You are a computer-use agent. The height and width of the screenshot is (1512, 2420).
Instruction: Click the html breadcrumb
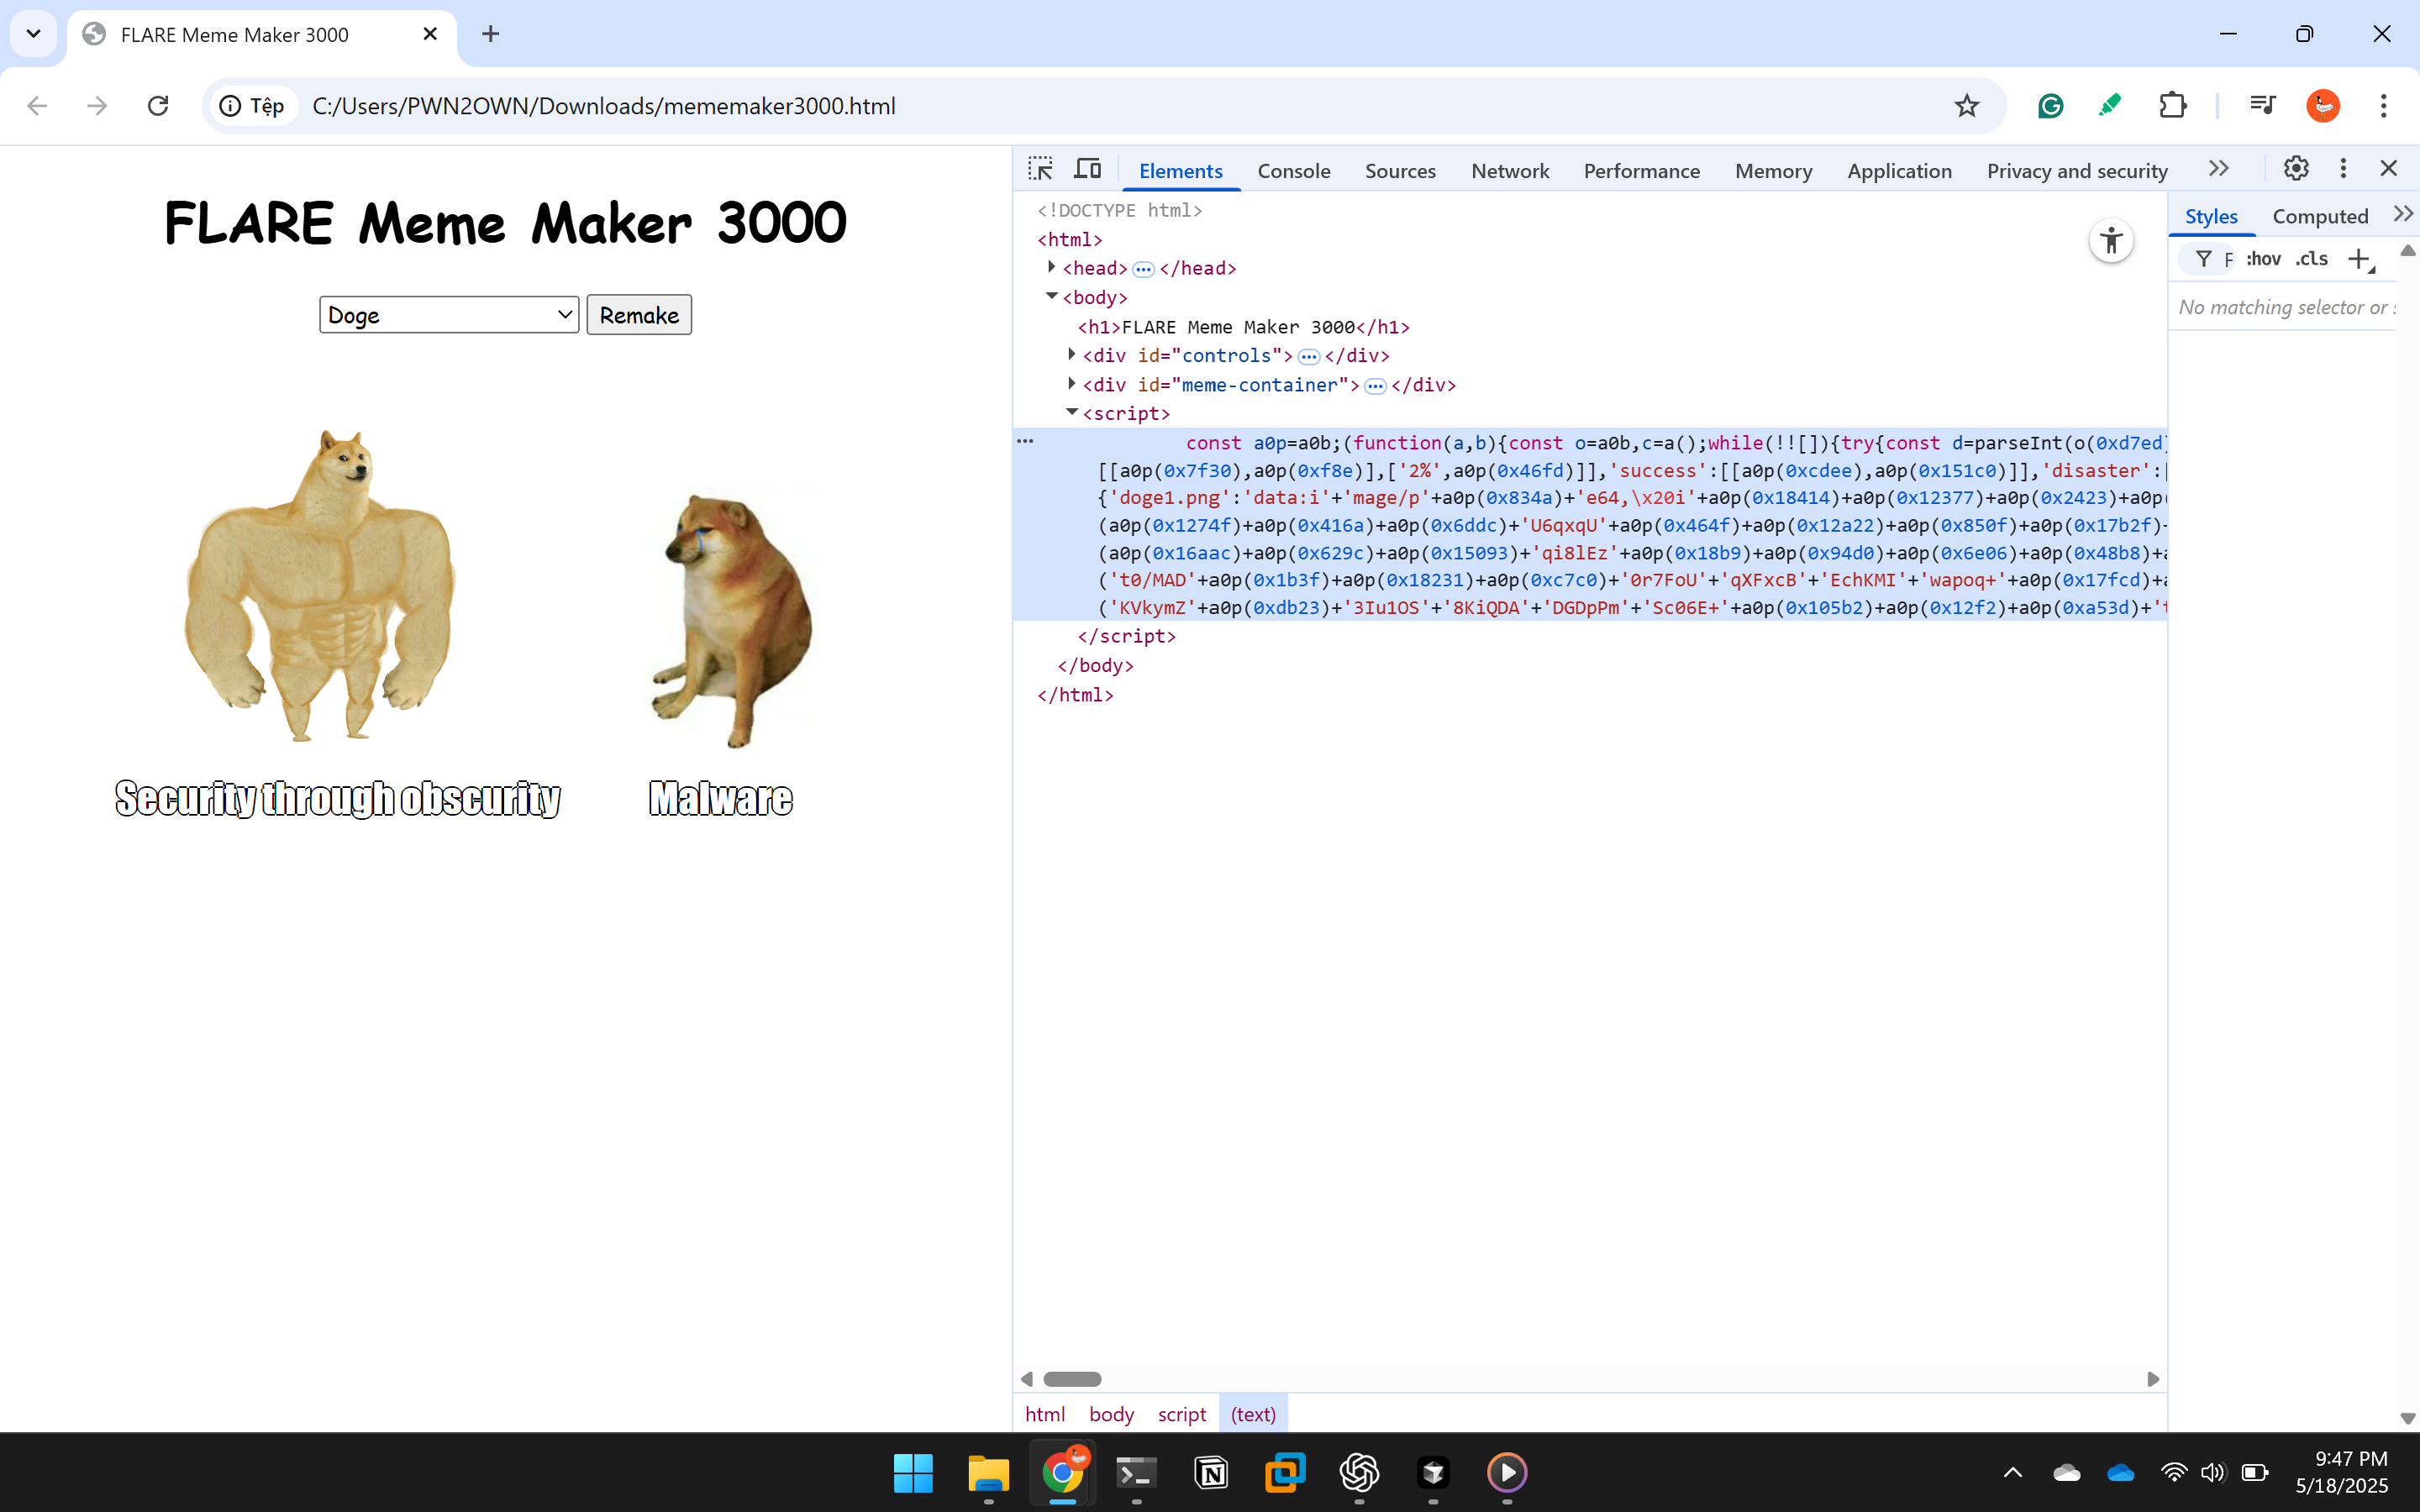pyautogui.click(x=1045, y=1414)
